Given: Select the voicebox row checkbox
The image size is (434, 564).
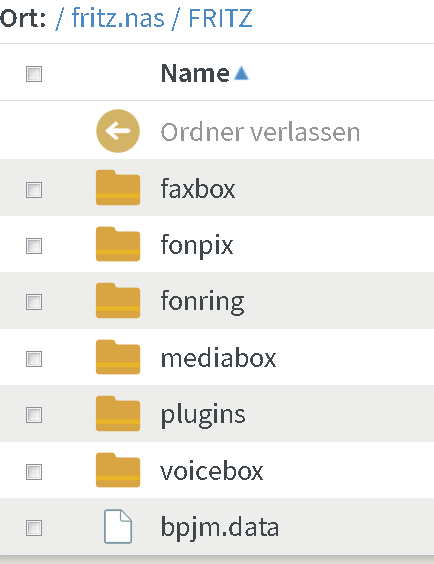Looking at the screenshot, I should pyautogui.click(x=34, y=472).
